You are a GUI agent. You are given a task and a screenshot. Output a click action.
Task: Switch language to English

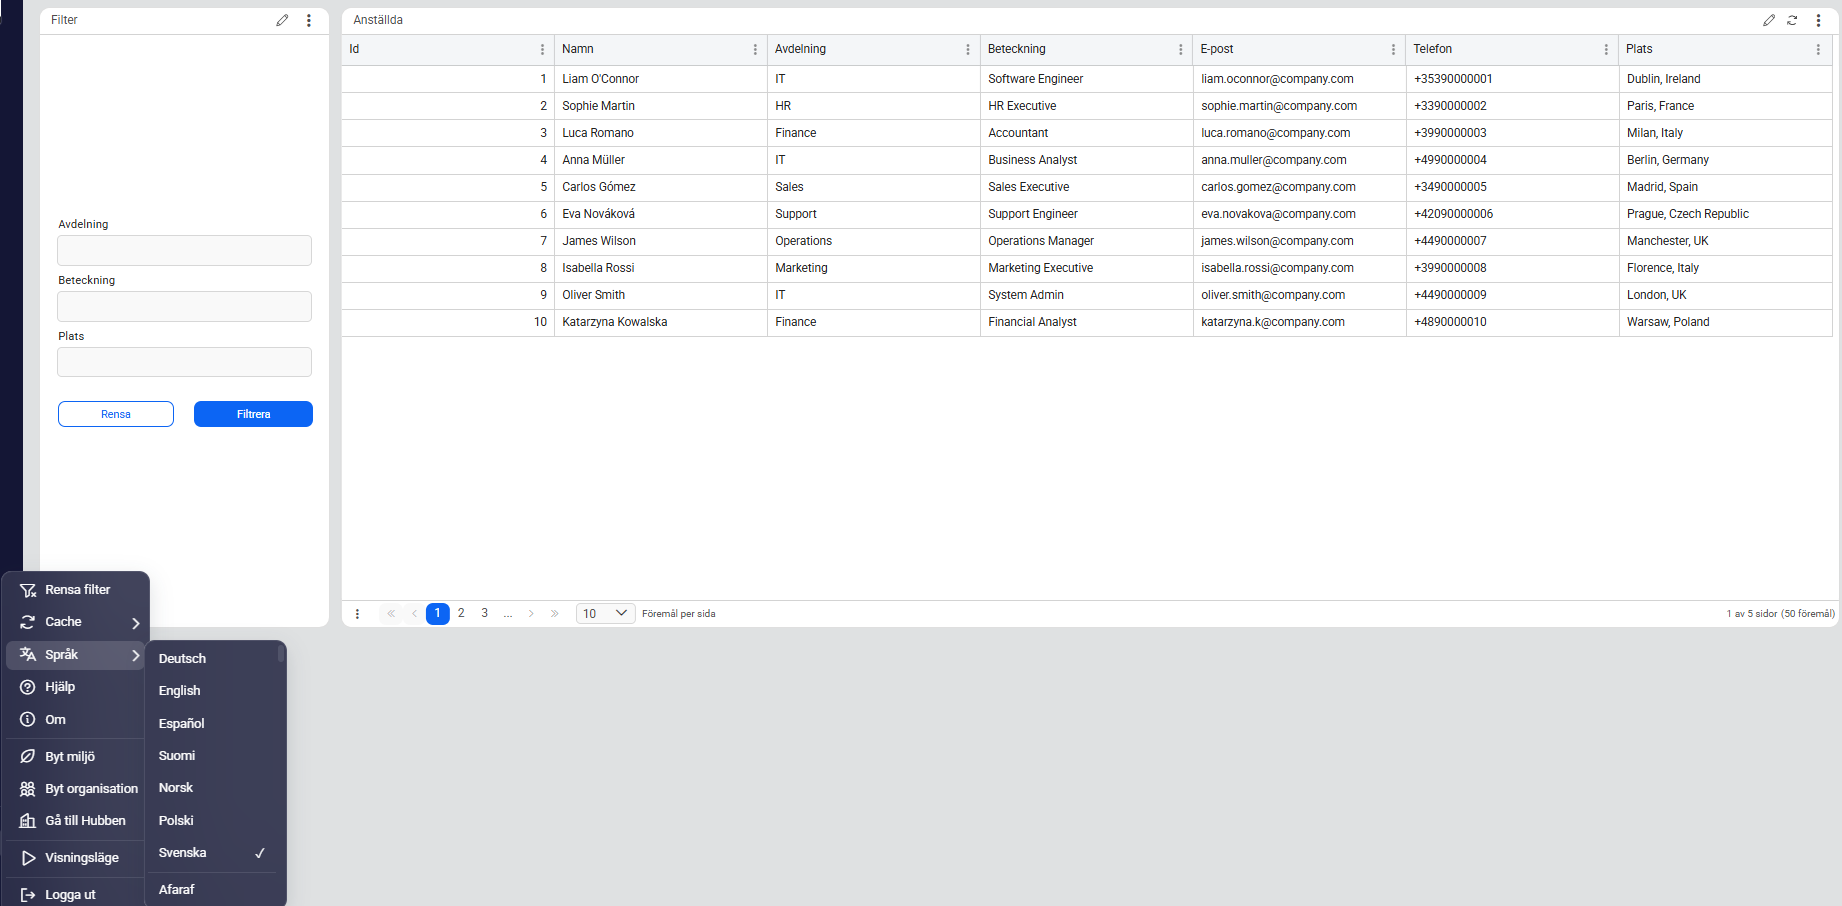coord(180,691)
